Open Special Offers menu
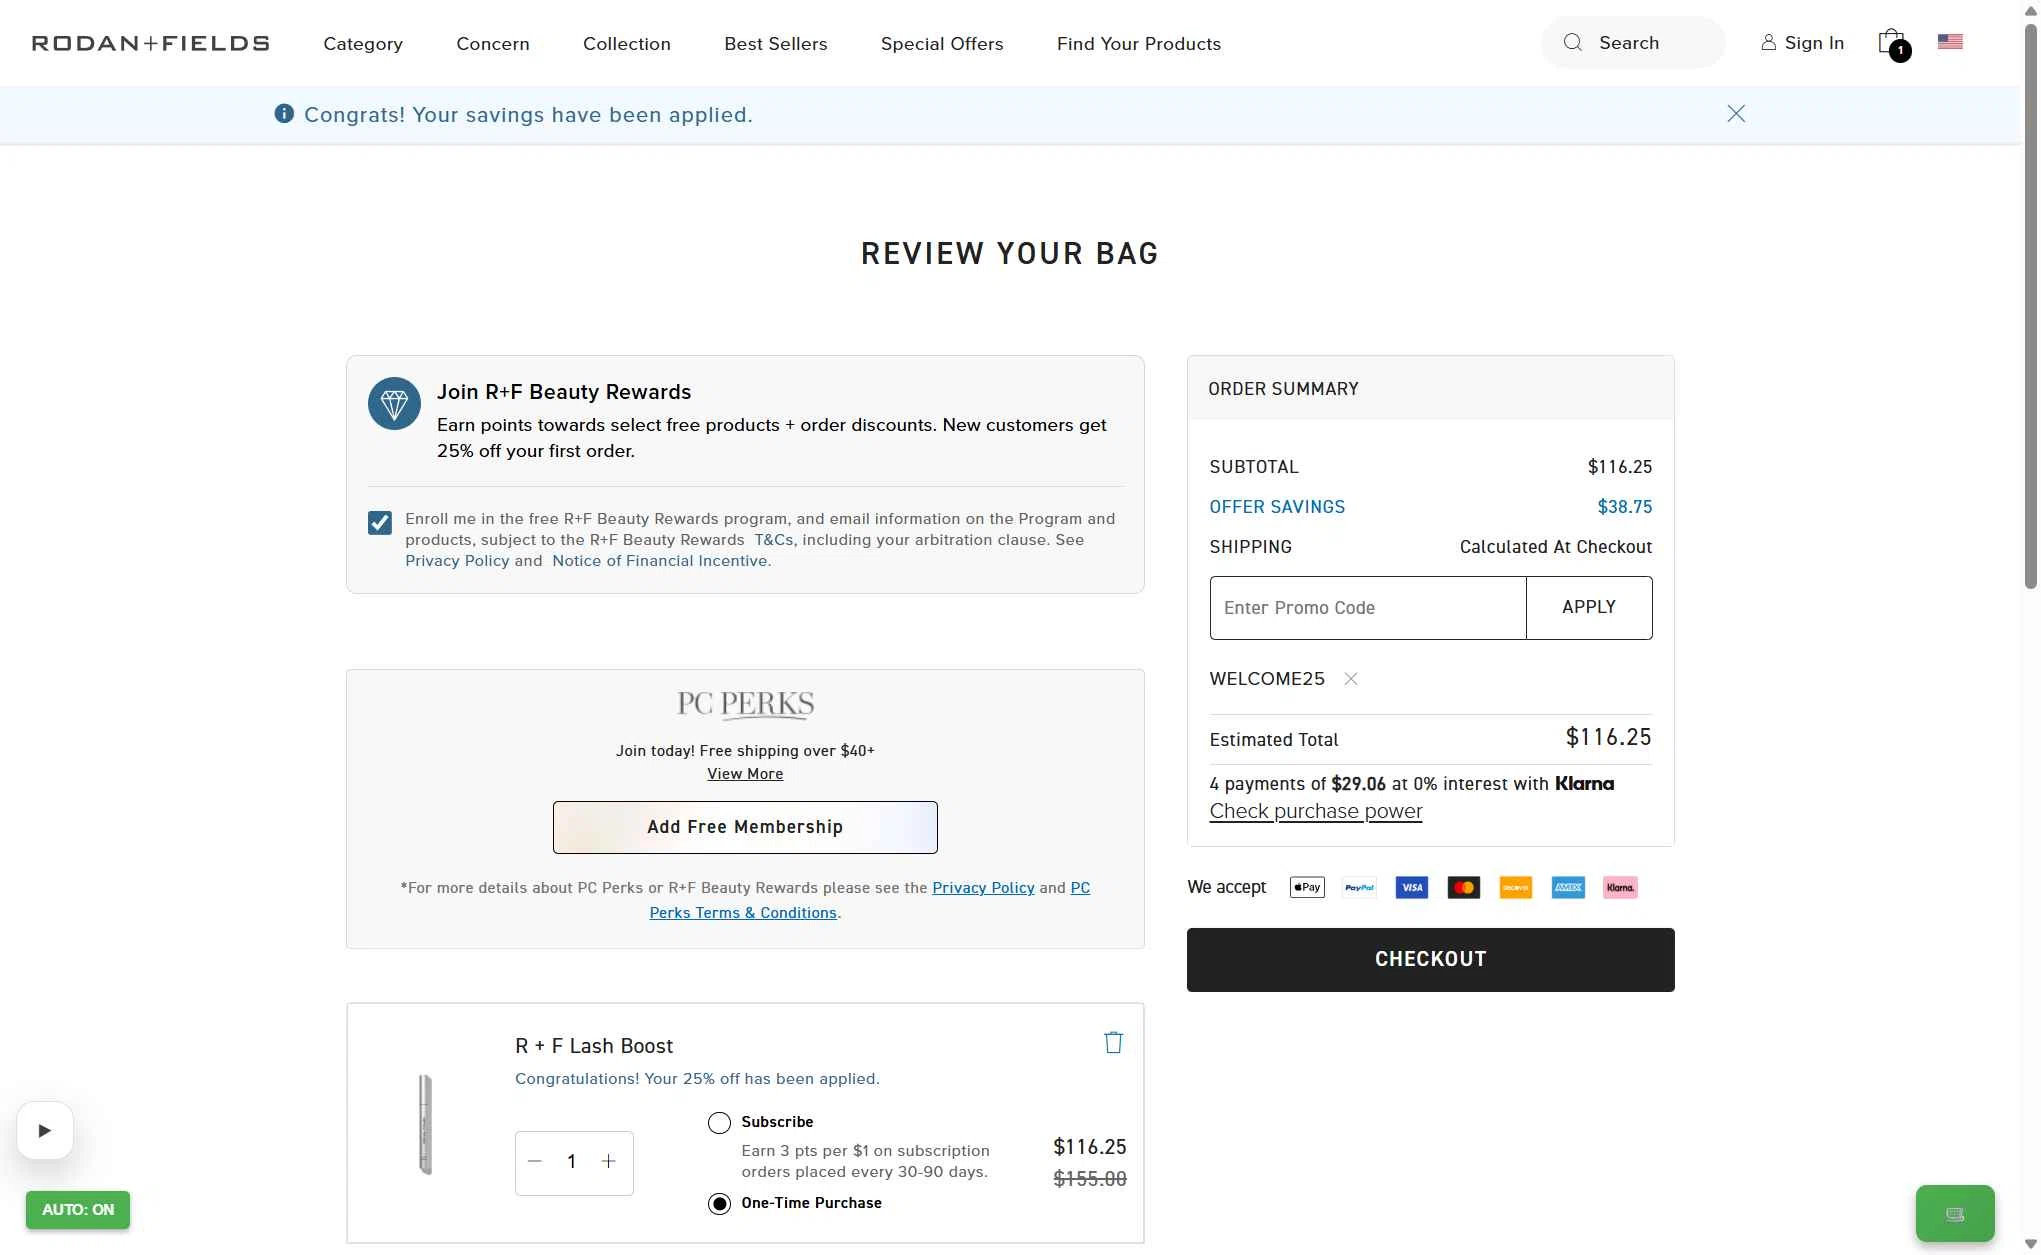The height and width of the screenshot is (1255, 2041). click(942, 44)
